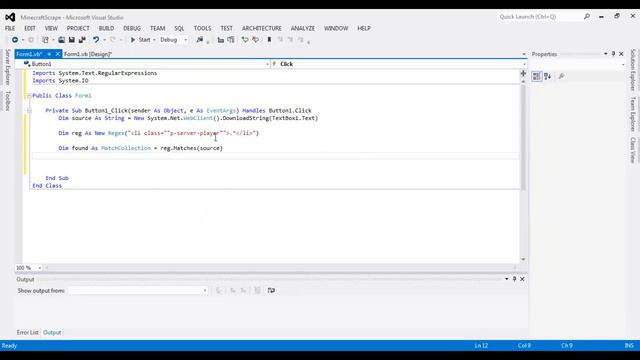640x360 pixels.
Task: Switch to the Form1.vb [Design] tab
Action: coord(88,54)
